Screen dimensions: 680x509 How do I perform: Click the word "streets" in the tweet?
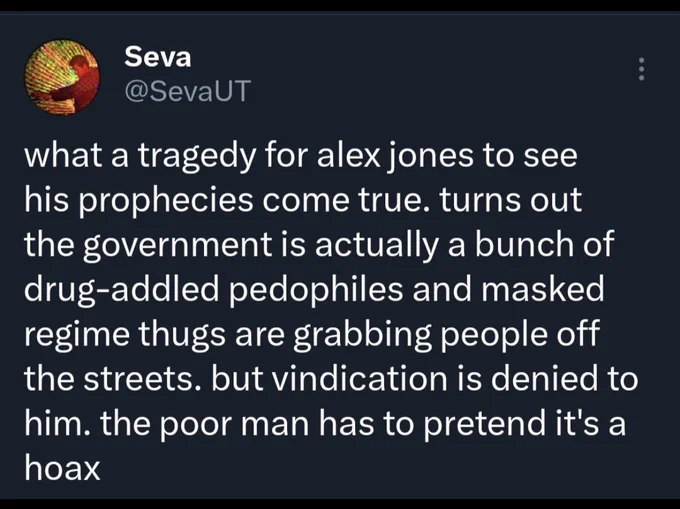[x=138, y=379]
